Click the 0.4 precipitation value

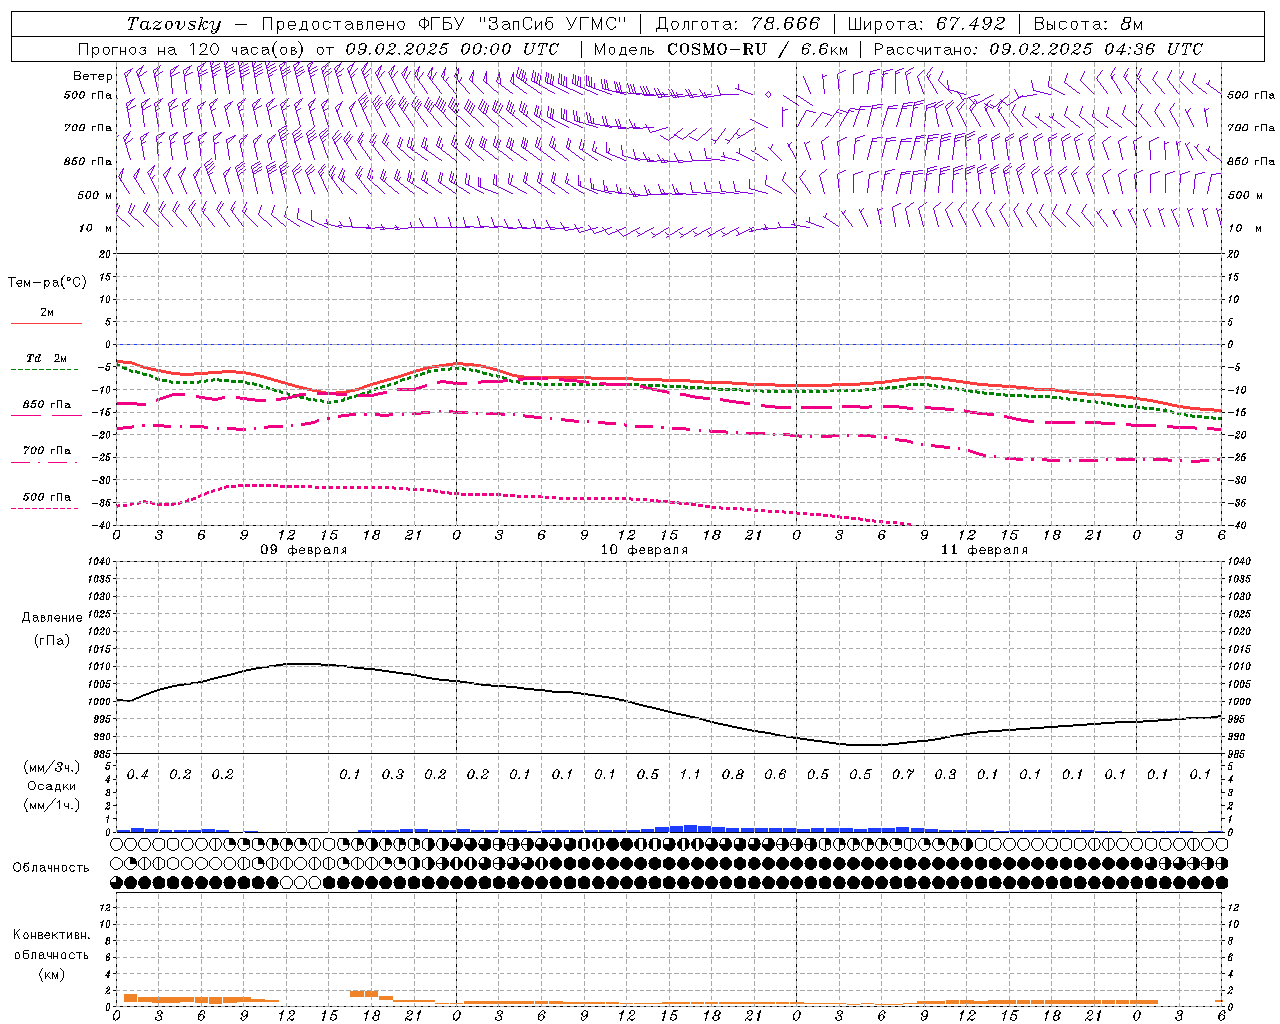(x=138, y=775)
